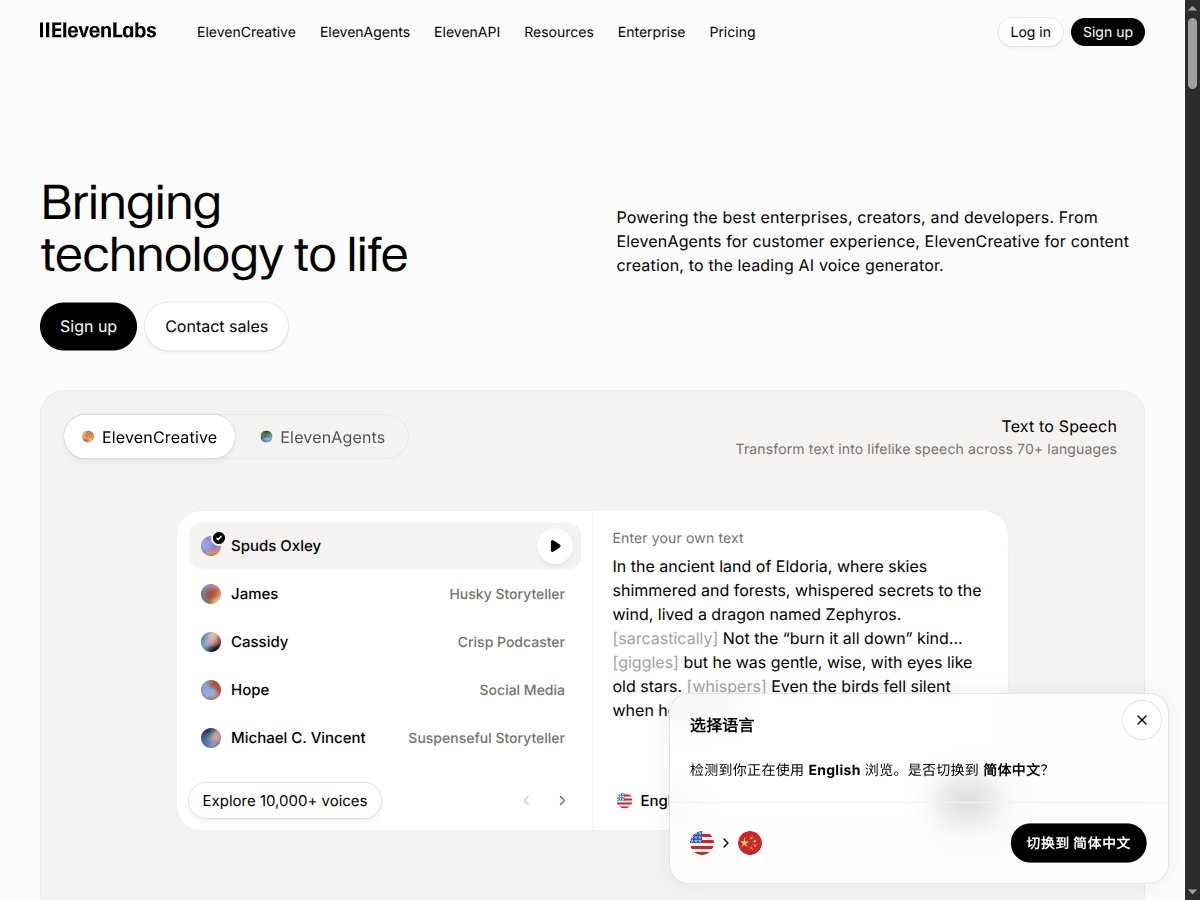
Task: Click the US flag in the language popup
Action: (x=701, y=843)
